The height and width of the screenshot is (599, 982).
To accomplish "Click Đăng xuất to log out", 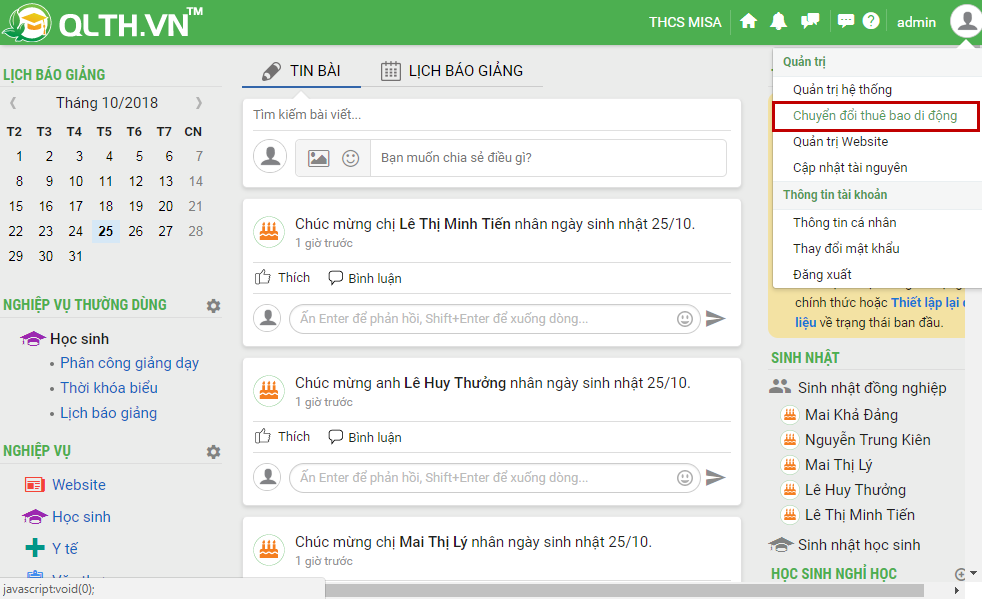I will (x=822, y=274).
